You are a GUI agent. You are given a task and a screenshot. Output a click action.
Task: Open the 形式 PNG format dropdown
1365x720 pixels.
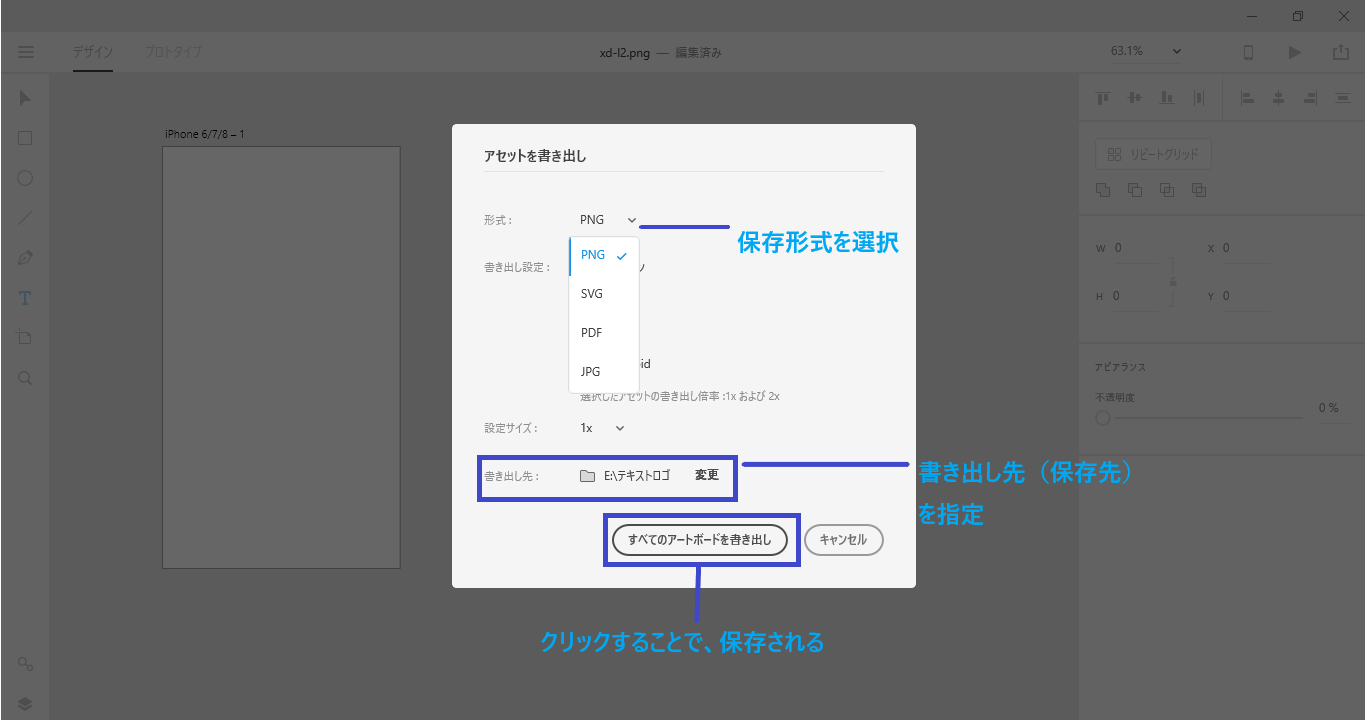608,220
